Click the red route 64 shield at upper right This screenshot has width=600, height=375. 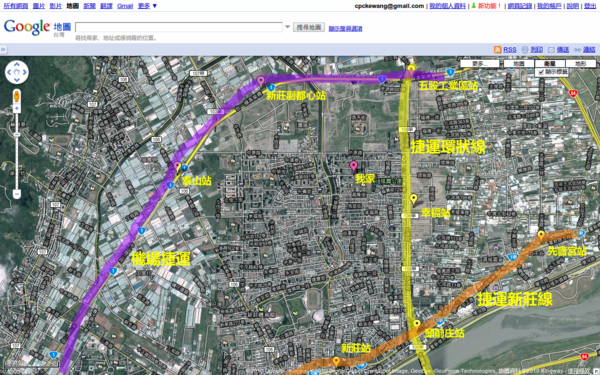click(x=573, y=93)
